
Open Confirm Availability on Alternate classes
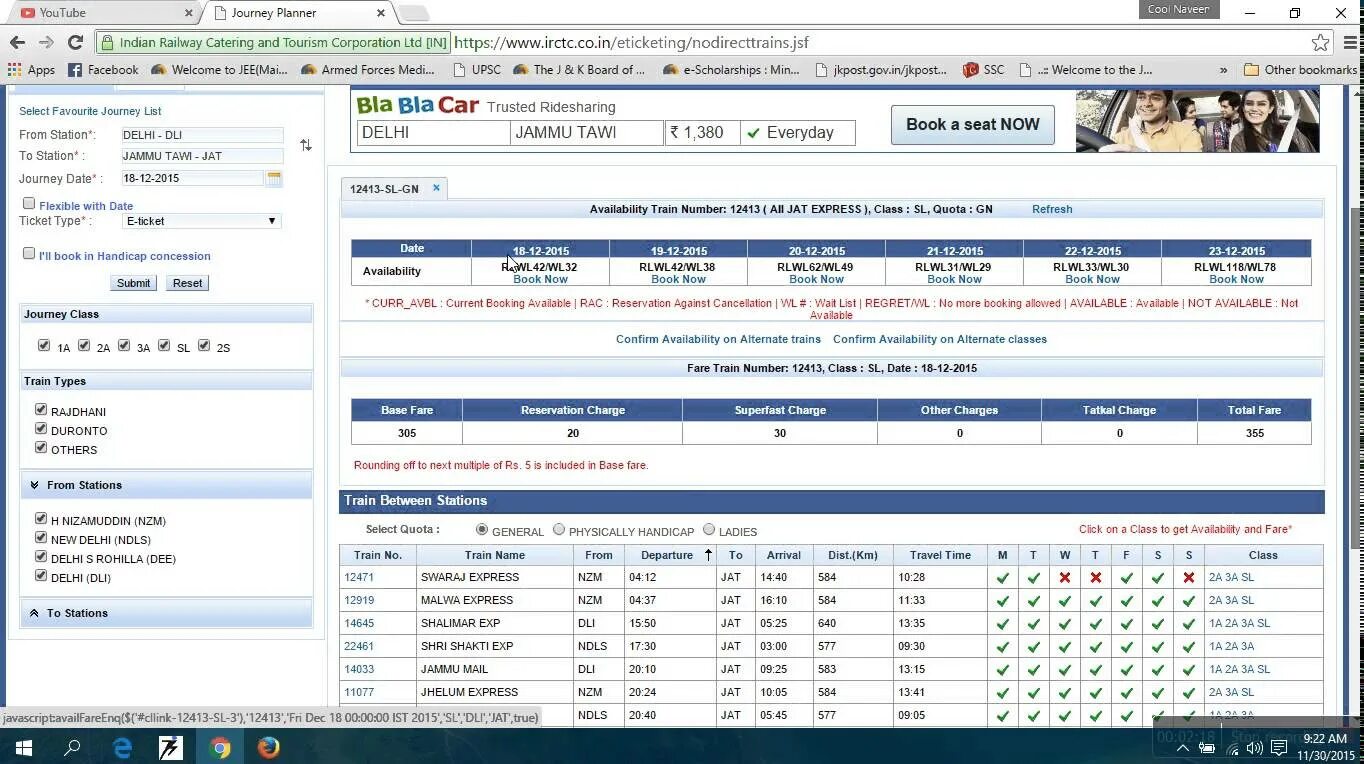click(940, 339)
